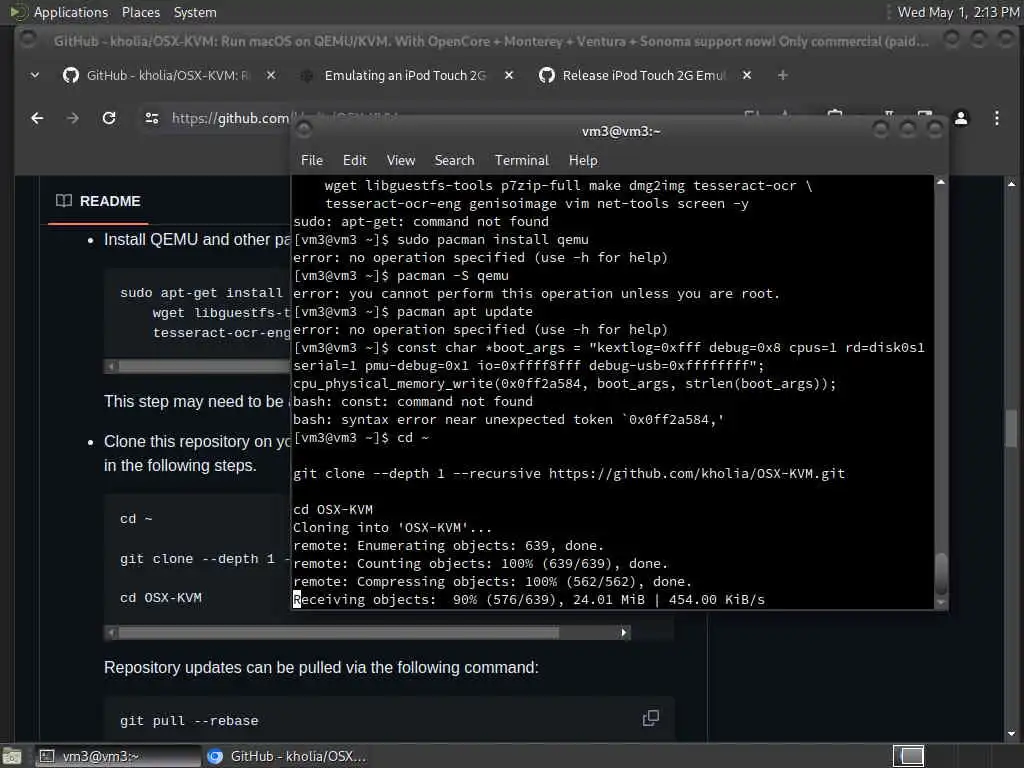Image resolution: width=1024 pixels, height=768 pixels.
Task: Click the terminal window menu icon in titlebar
Action: click(304, 131)
